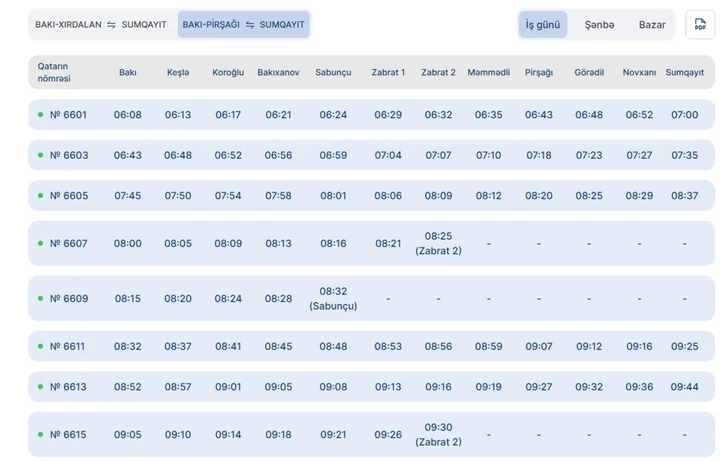This screenshot has height=462, width=728.
Task: Click the swap arrows in BAKI-PİRŞAĞI tab
Action: click(x=250, y=25)
